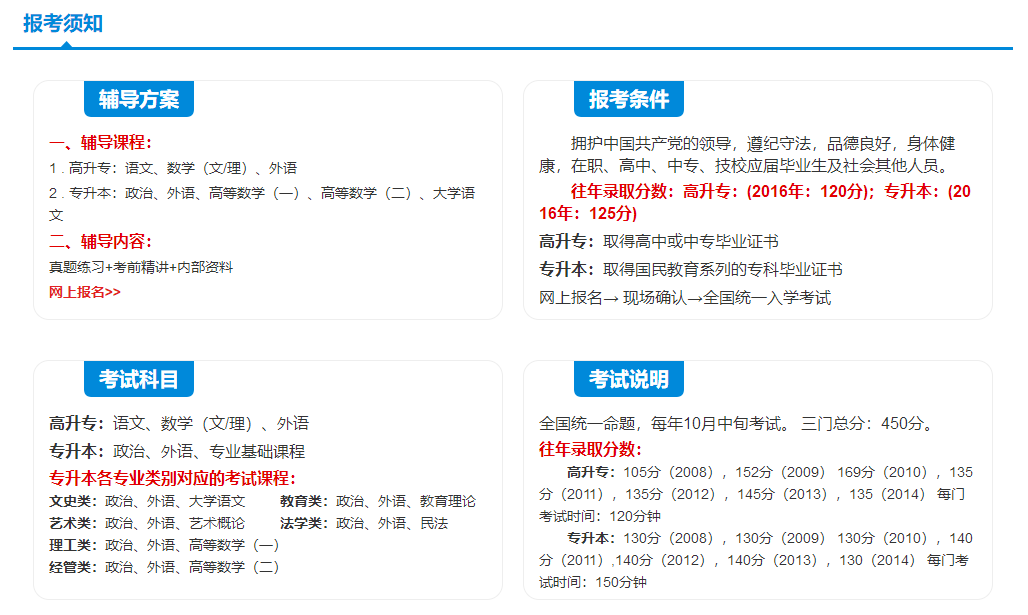The width and height of the screenshot is (1028, 615).
Task: Click the 往年录取分数 heading in 考试说明
Action: tap(590, 449)
